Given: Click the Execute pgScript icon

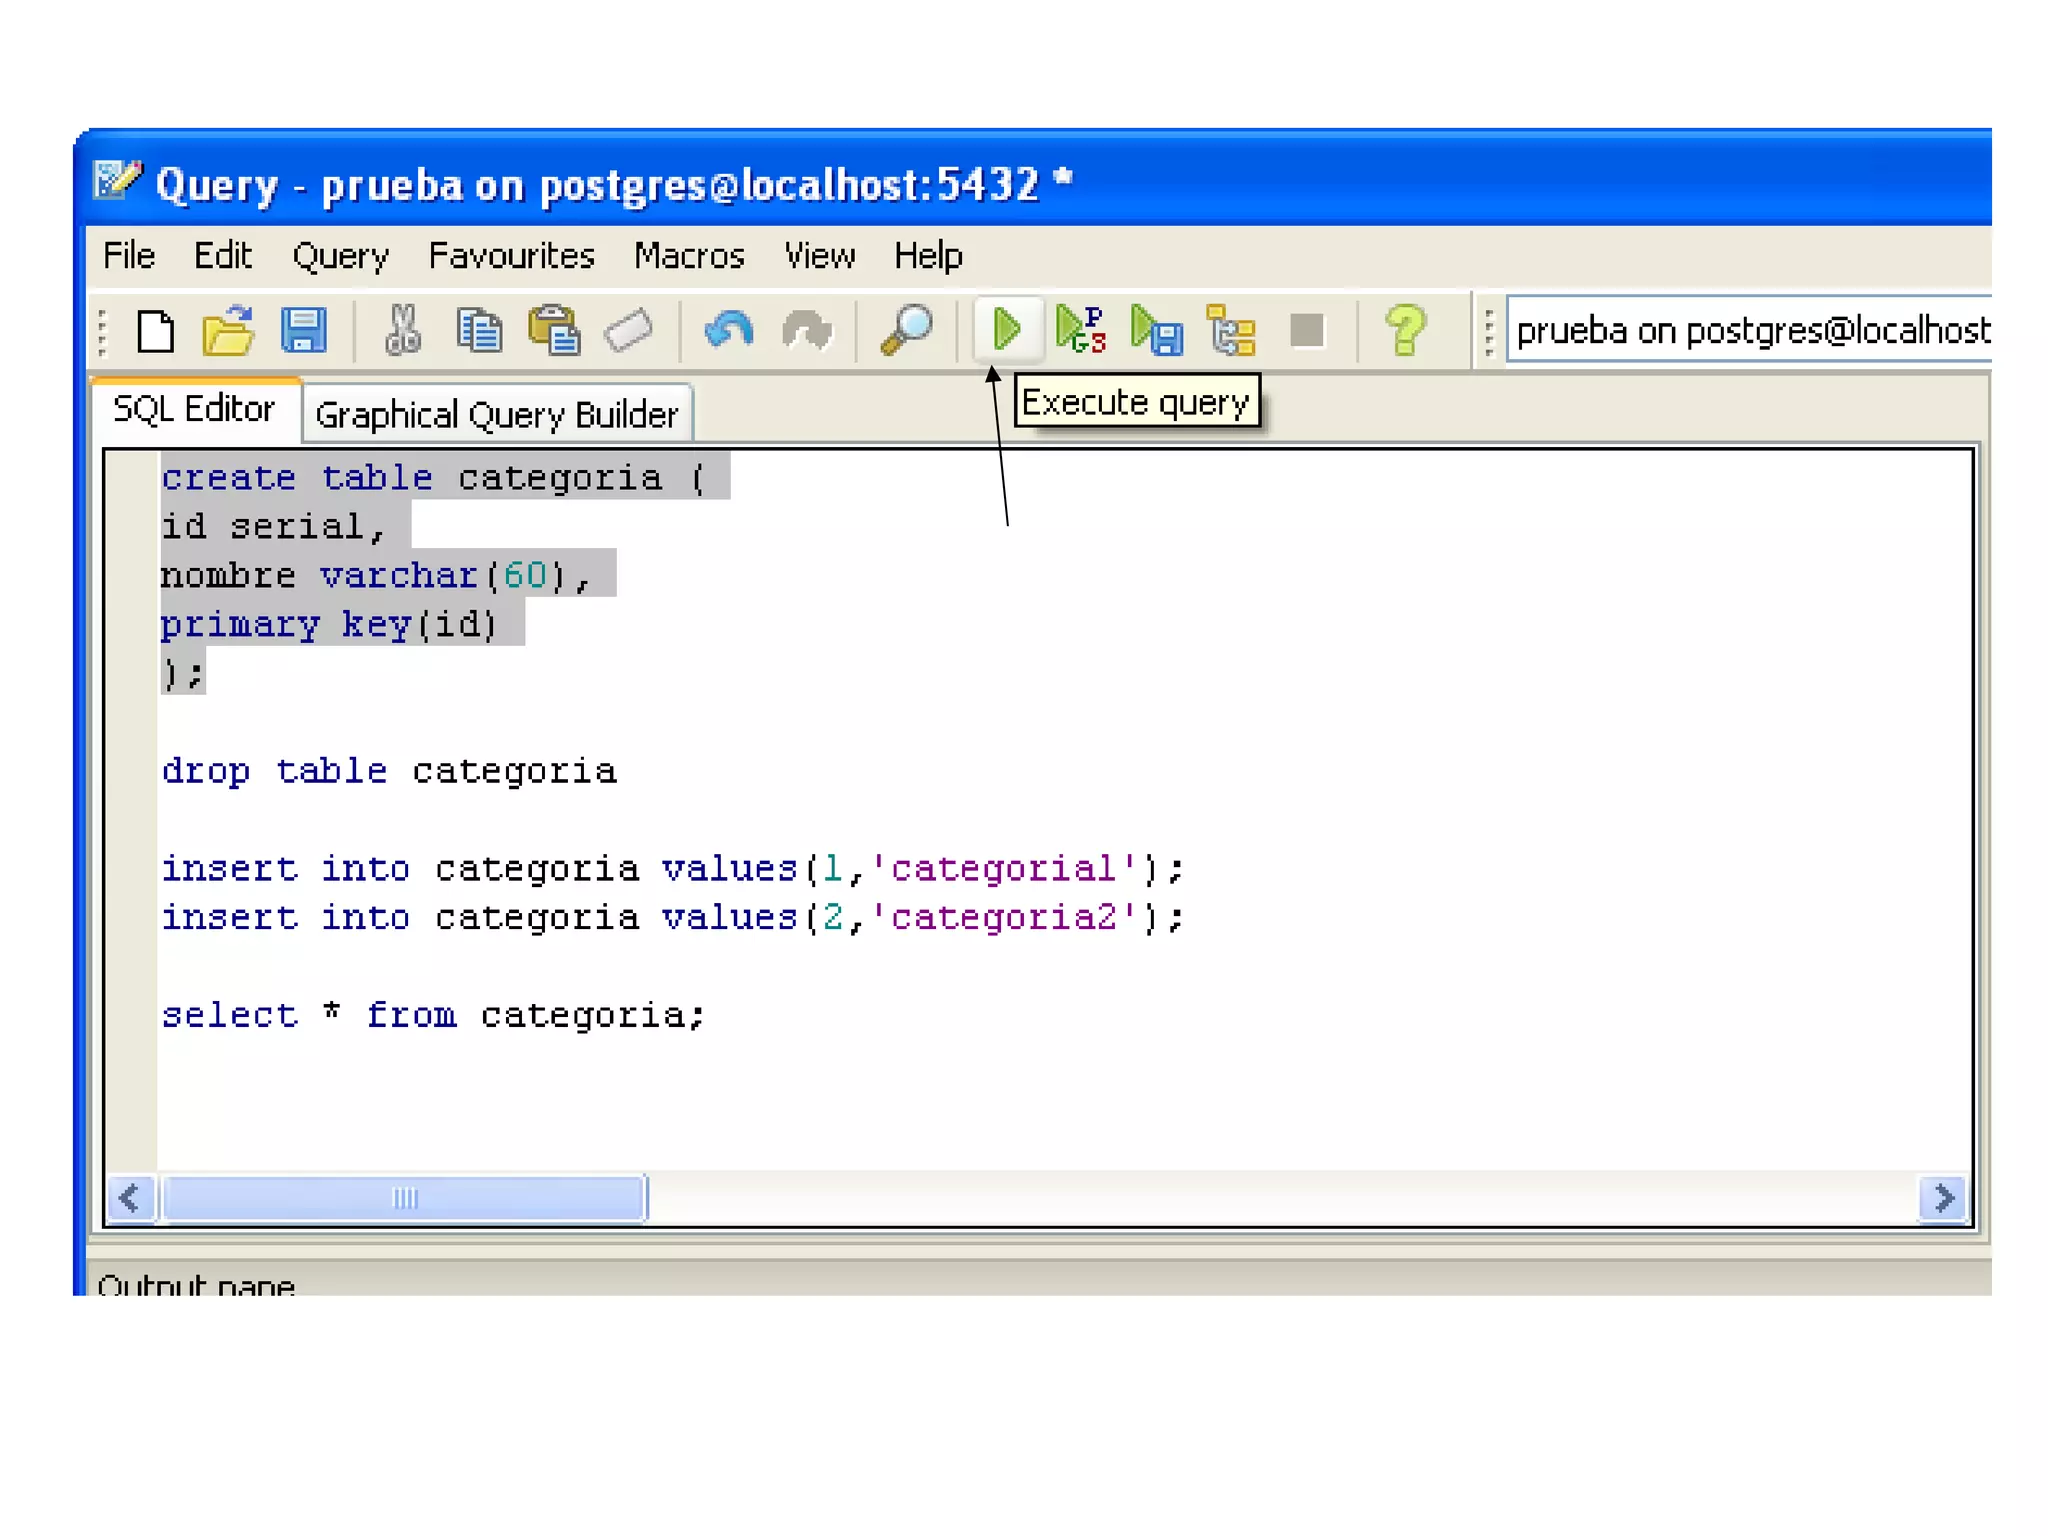Looking at the screenshot, I should (x=1081, y=330).
